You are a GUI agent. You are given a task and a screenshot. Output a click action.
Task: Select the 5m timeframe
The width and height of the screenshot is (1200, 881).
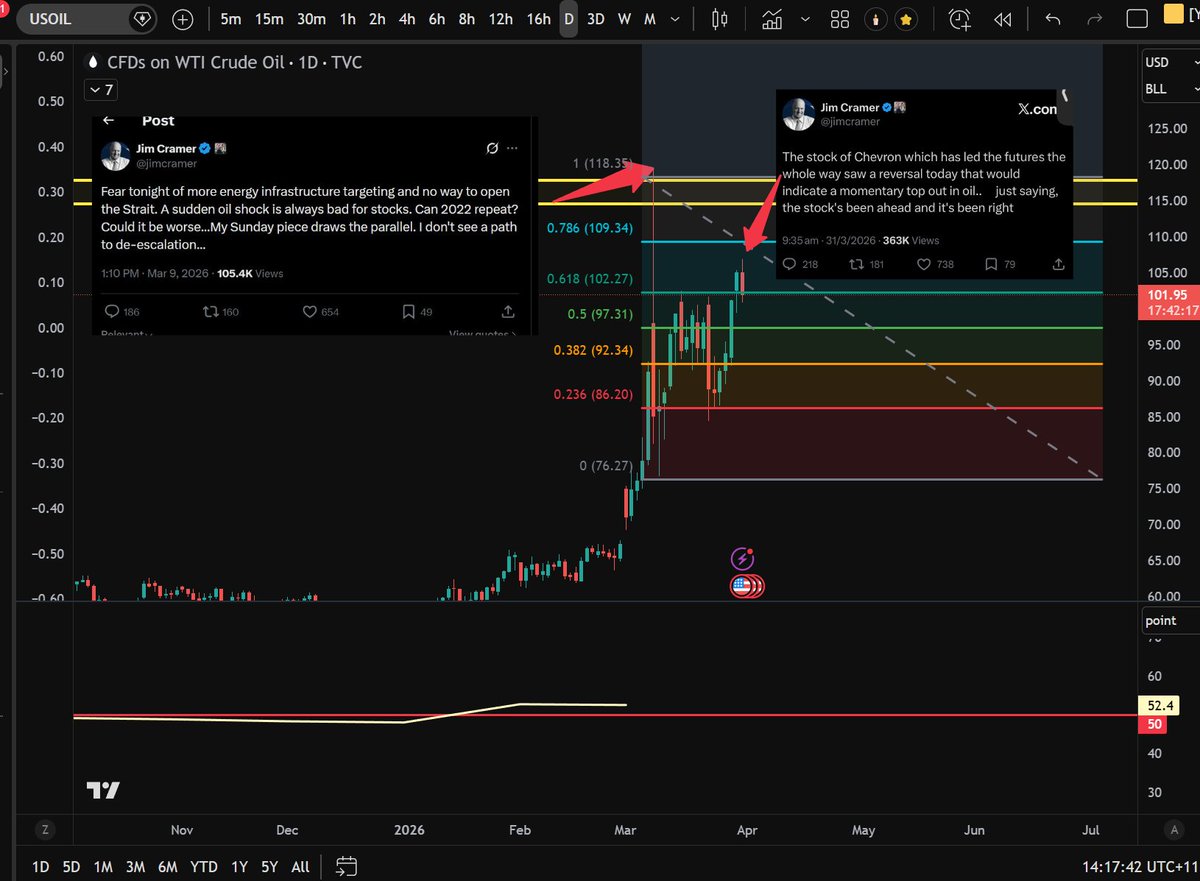point(231,19)
